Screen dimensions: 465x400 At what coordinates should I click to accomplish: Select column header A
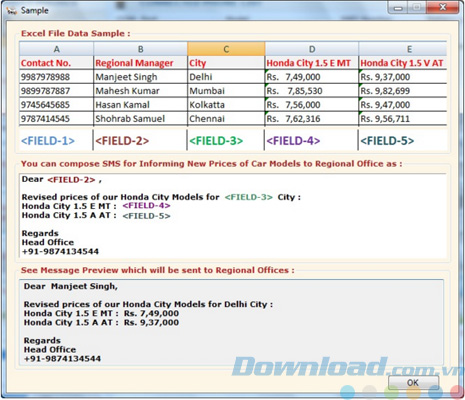coord(57,49)
